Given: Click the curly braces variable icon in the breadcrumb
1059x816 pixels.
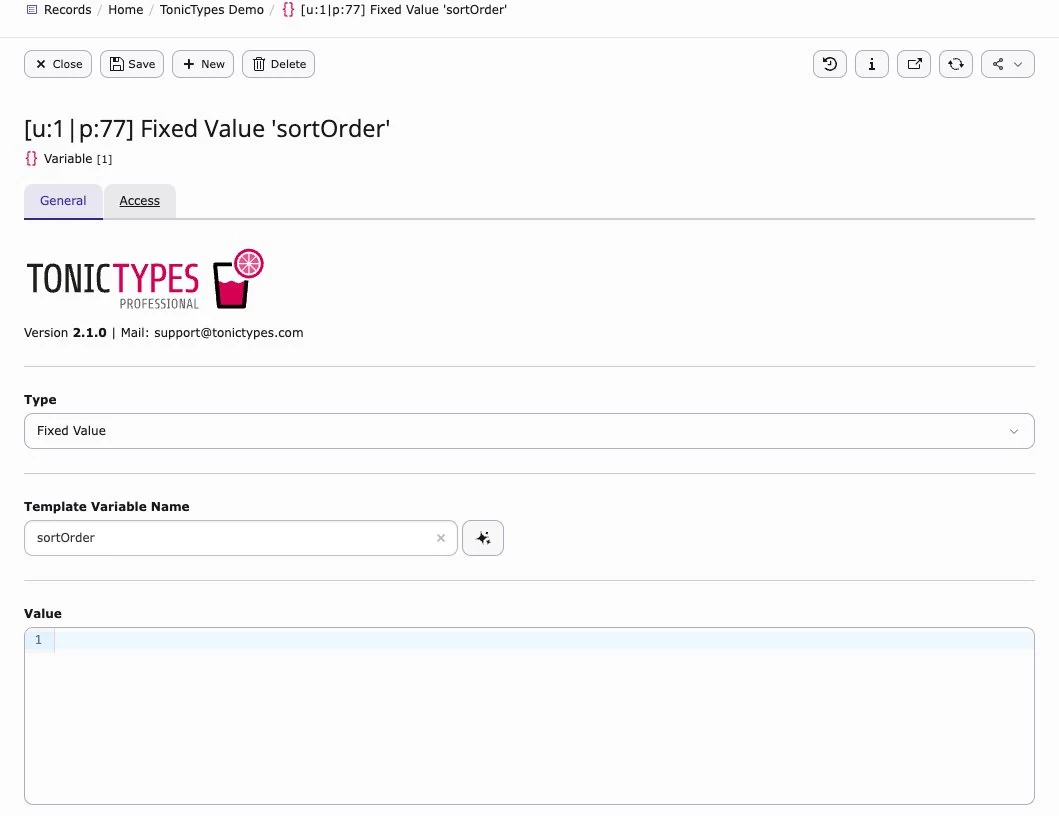Looking at the screenshot, I should 288,9.
